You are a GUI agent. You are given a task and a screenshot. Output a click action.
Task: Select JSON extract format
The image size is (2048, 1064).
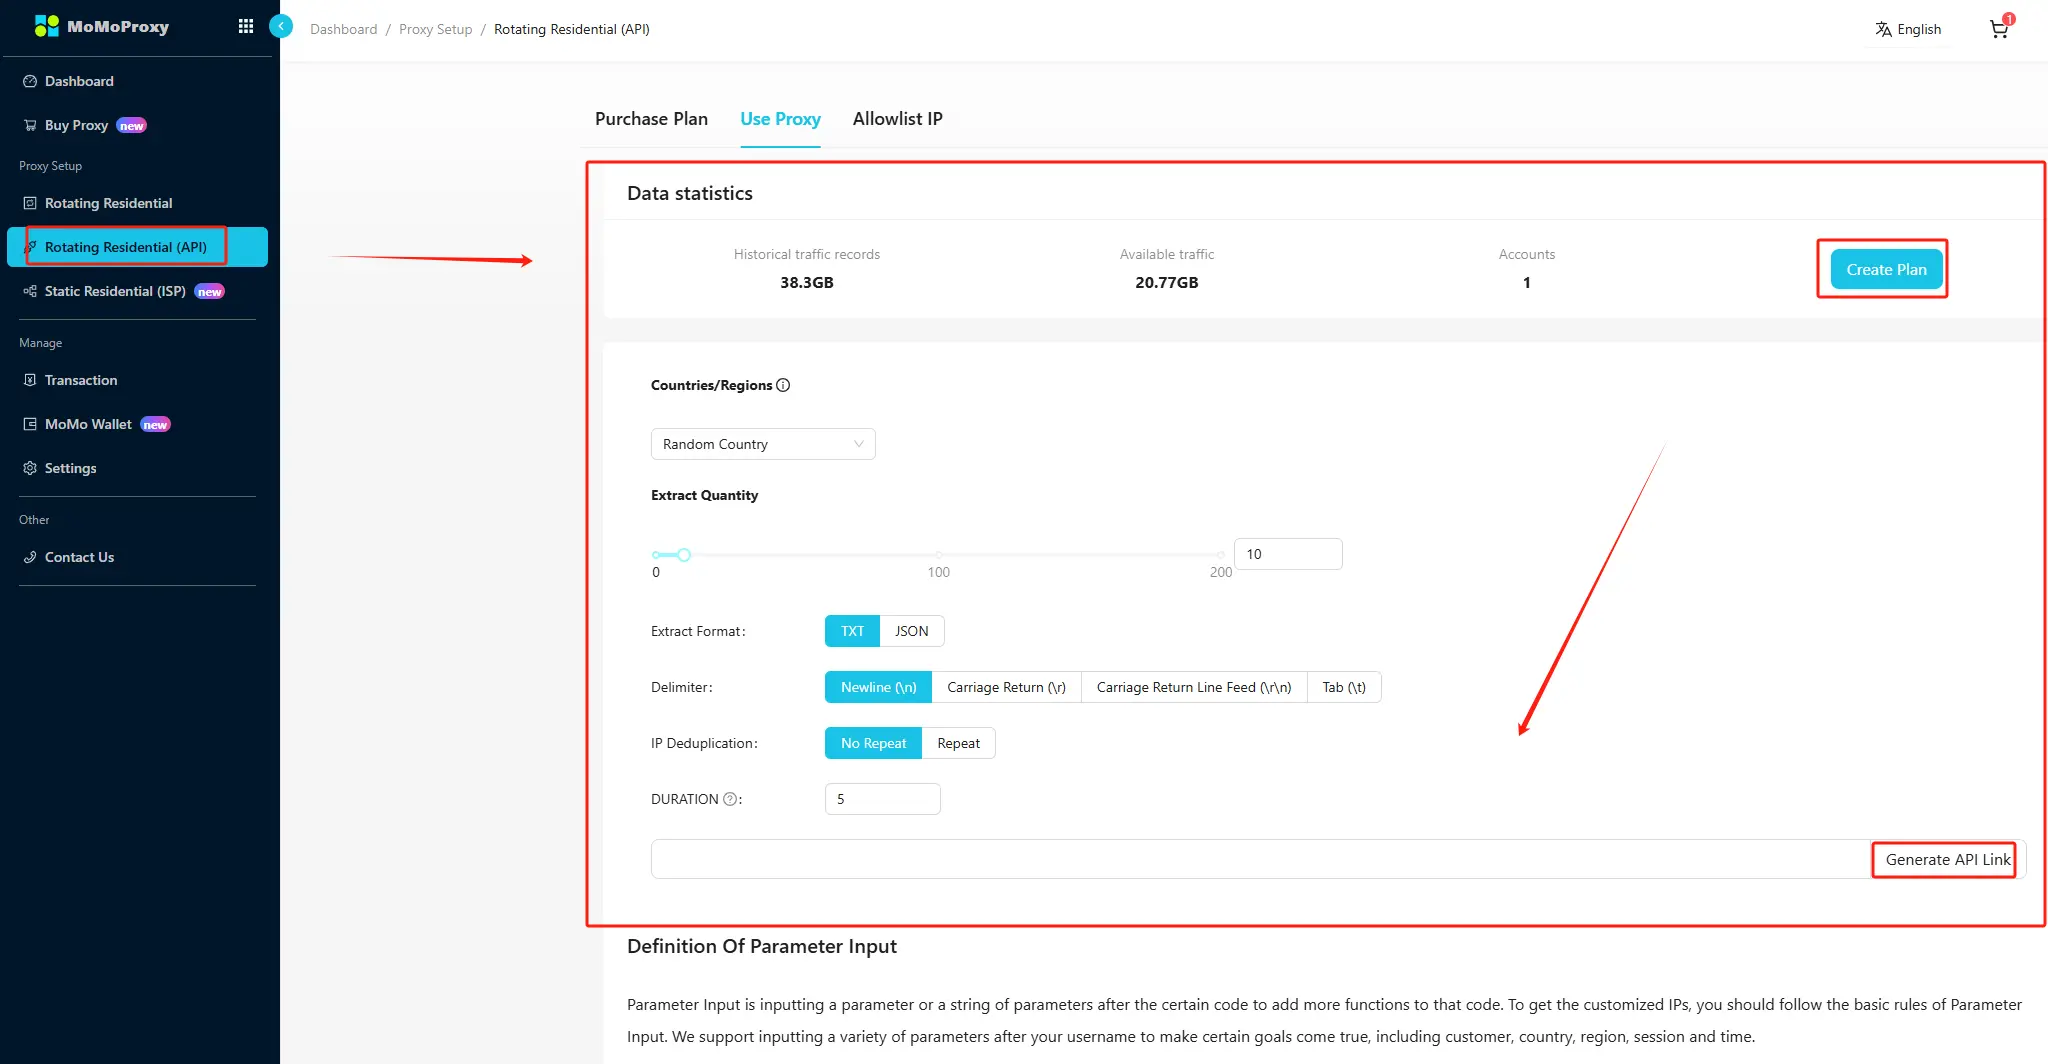click(x=911, y=631)
